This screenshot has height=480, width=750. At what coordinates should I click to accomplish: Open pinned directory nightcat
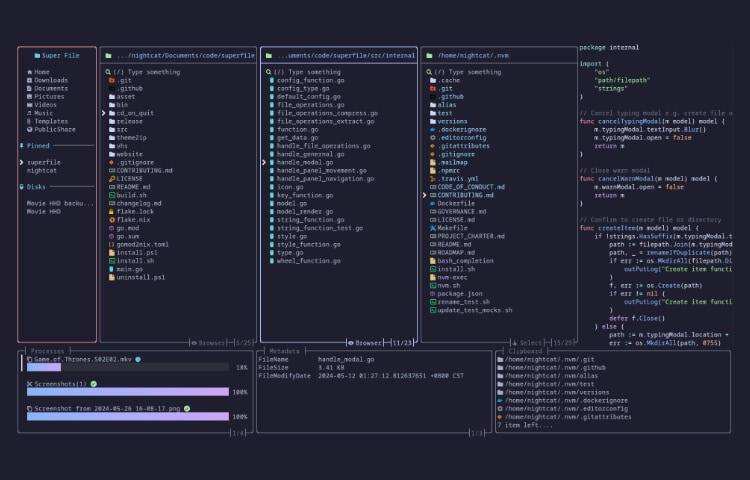[42, 170]
